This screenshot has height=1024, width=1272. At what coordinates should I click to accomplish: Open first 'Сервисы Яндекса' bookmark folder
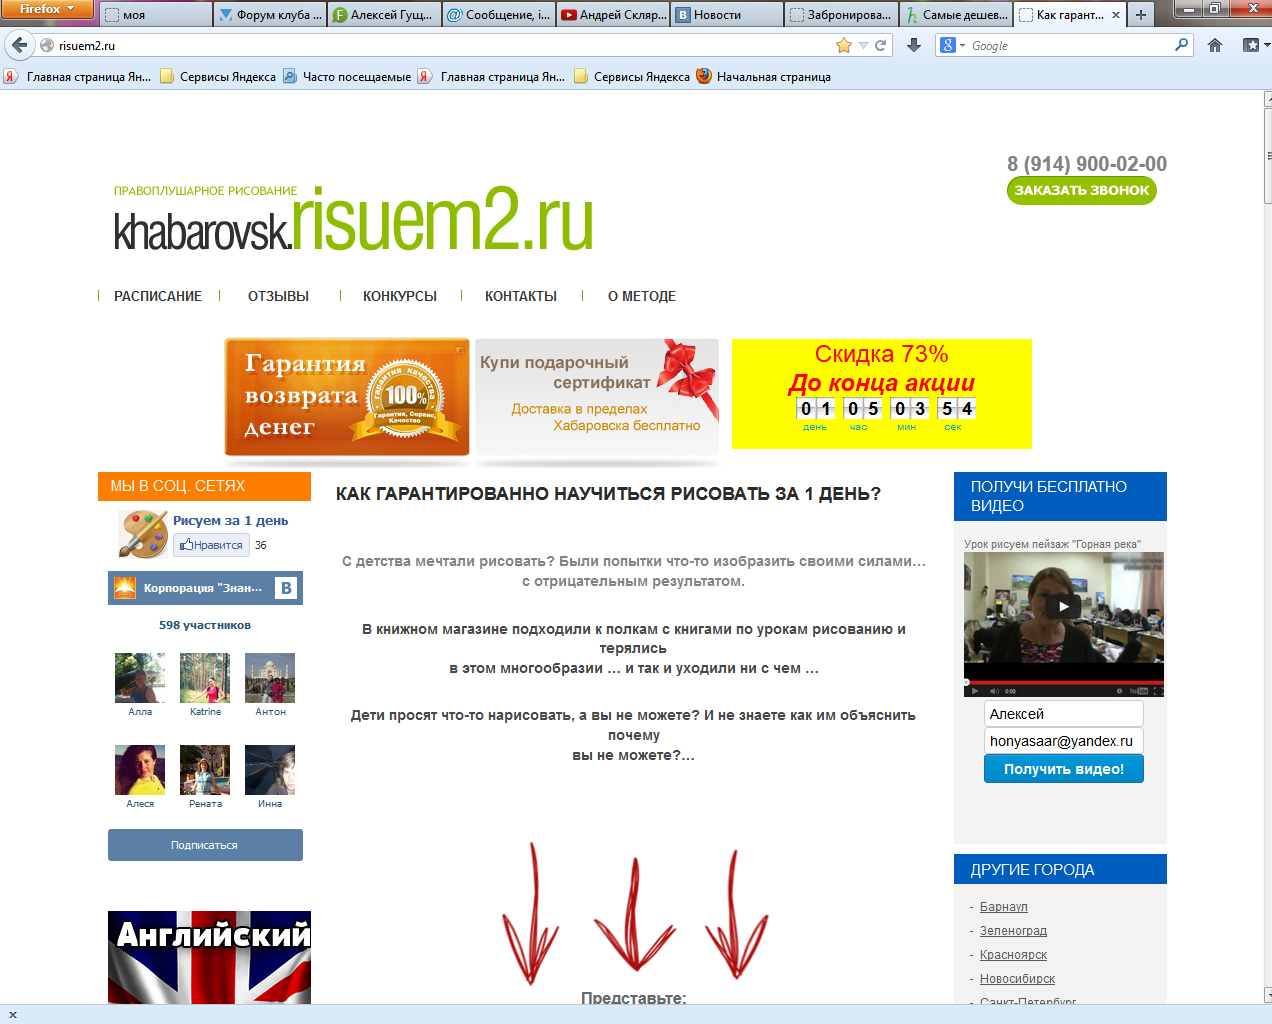[x=218, y=76]
